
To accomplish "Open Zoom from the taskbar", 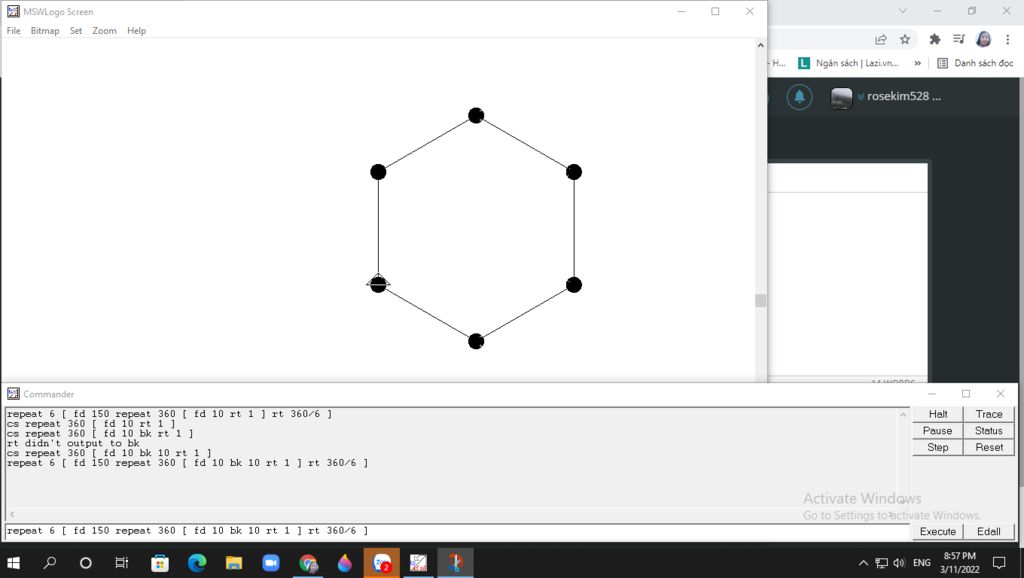I will (270, 562).
